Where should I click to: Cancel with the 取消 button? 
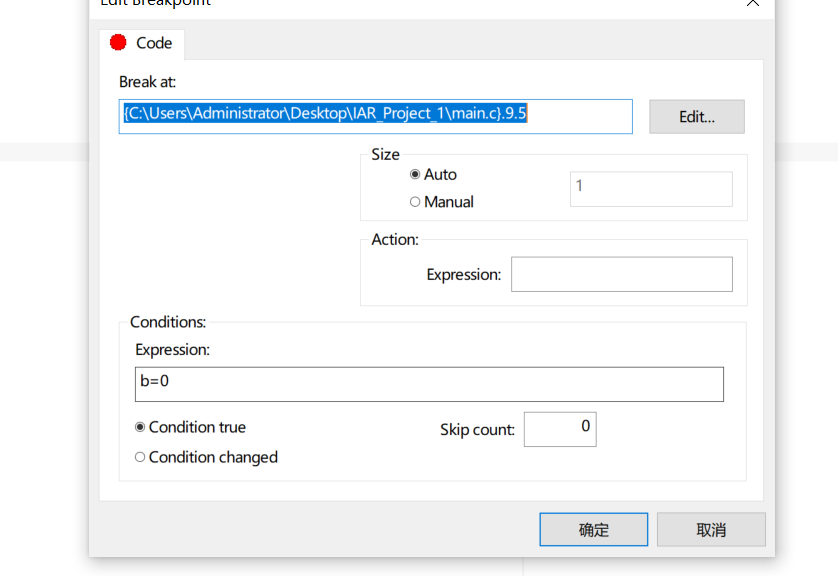[711, 530]
